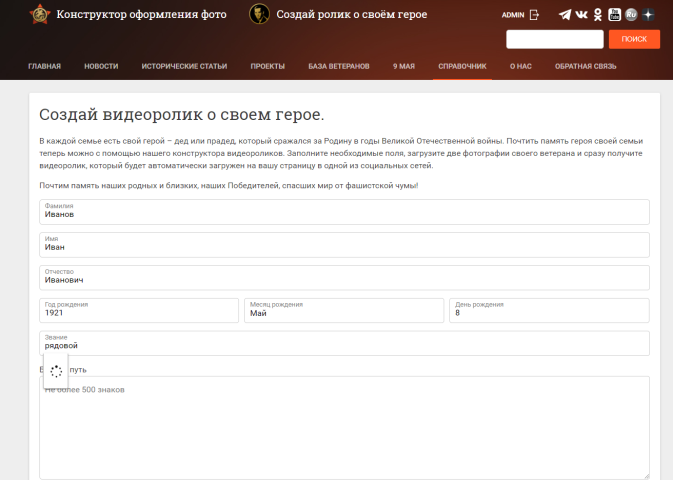The image size is (673, 480).
Task: Open the День рождения selector showing 8
Action: tap(549, 310)
